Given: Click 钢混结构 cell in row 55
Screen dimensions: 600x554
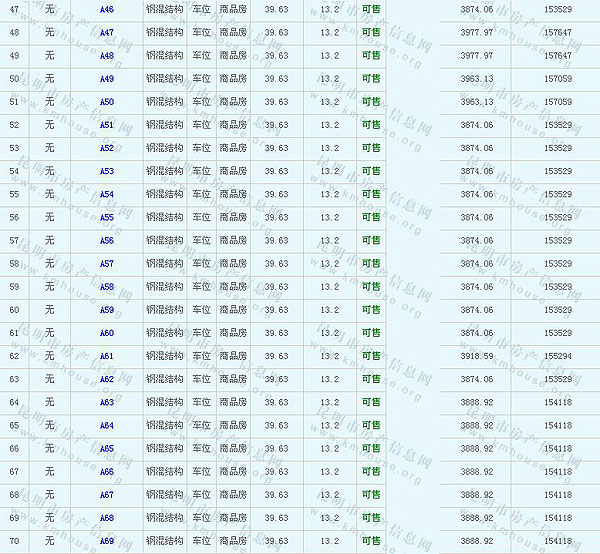Looking at the screenshot, I should 164,217.
